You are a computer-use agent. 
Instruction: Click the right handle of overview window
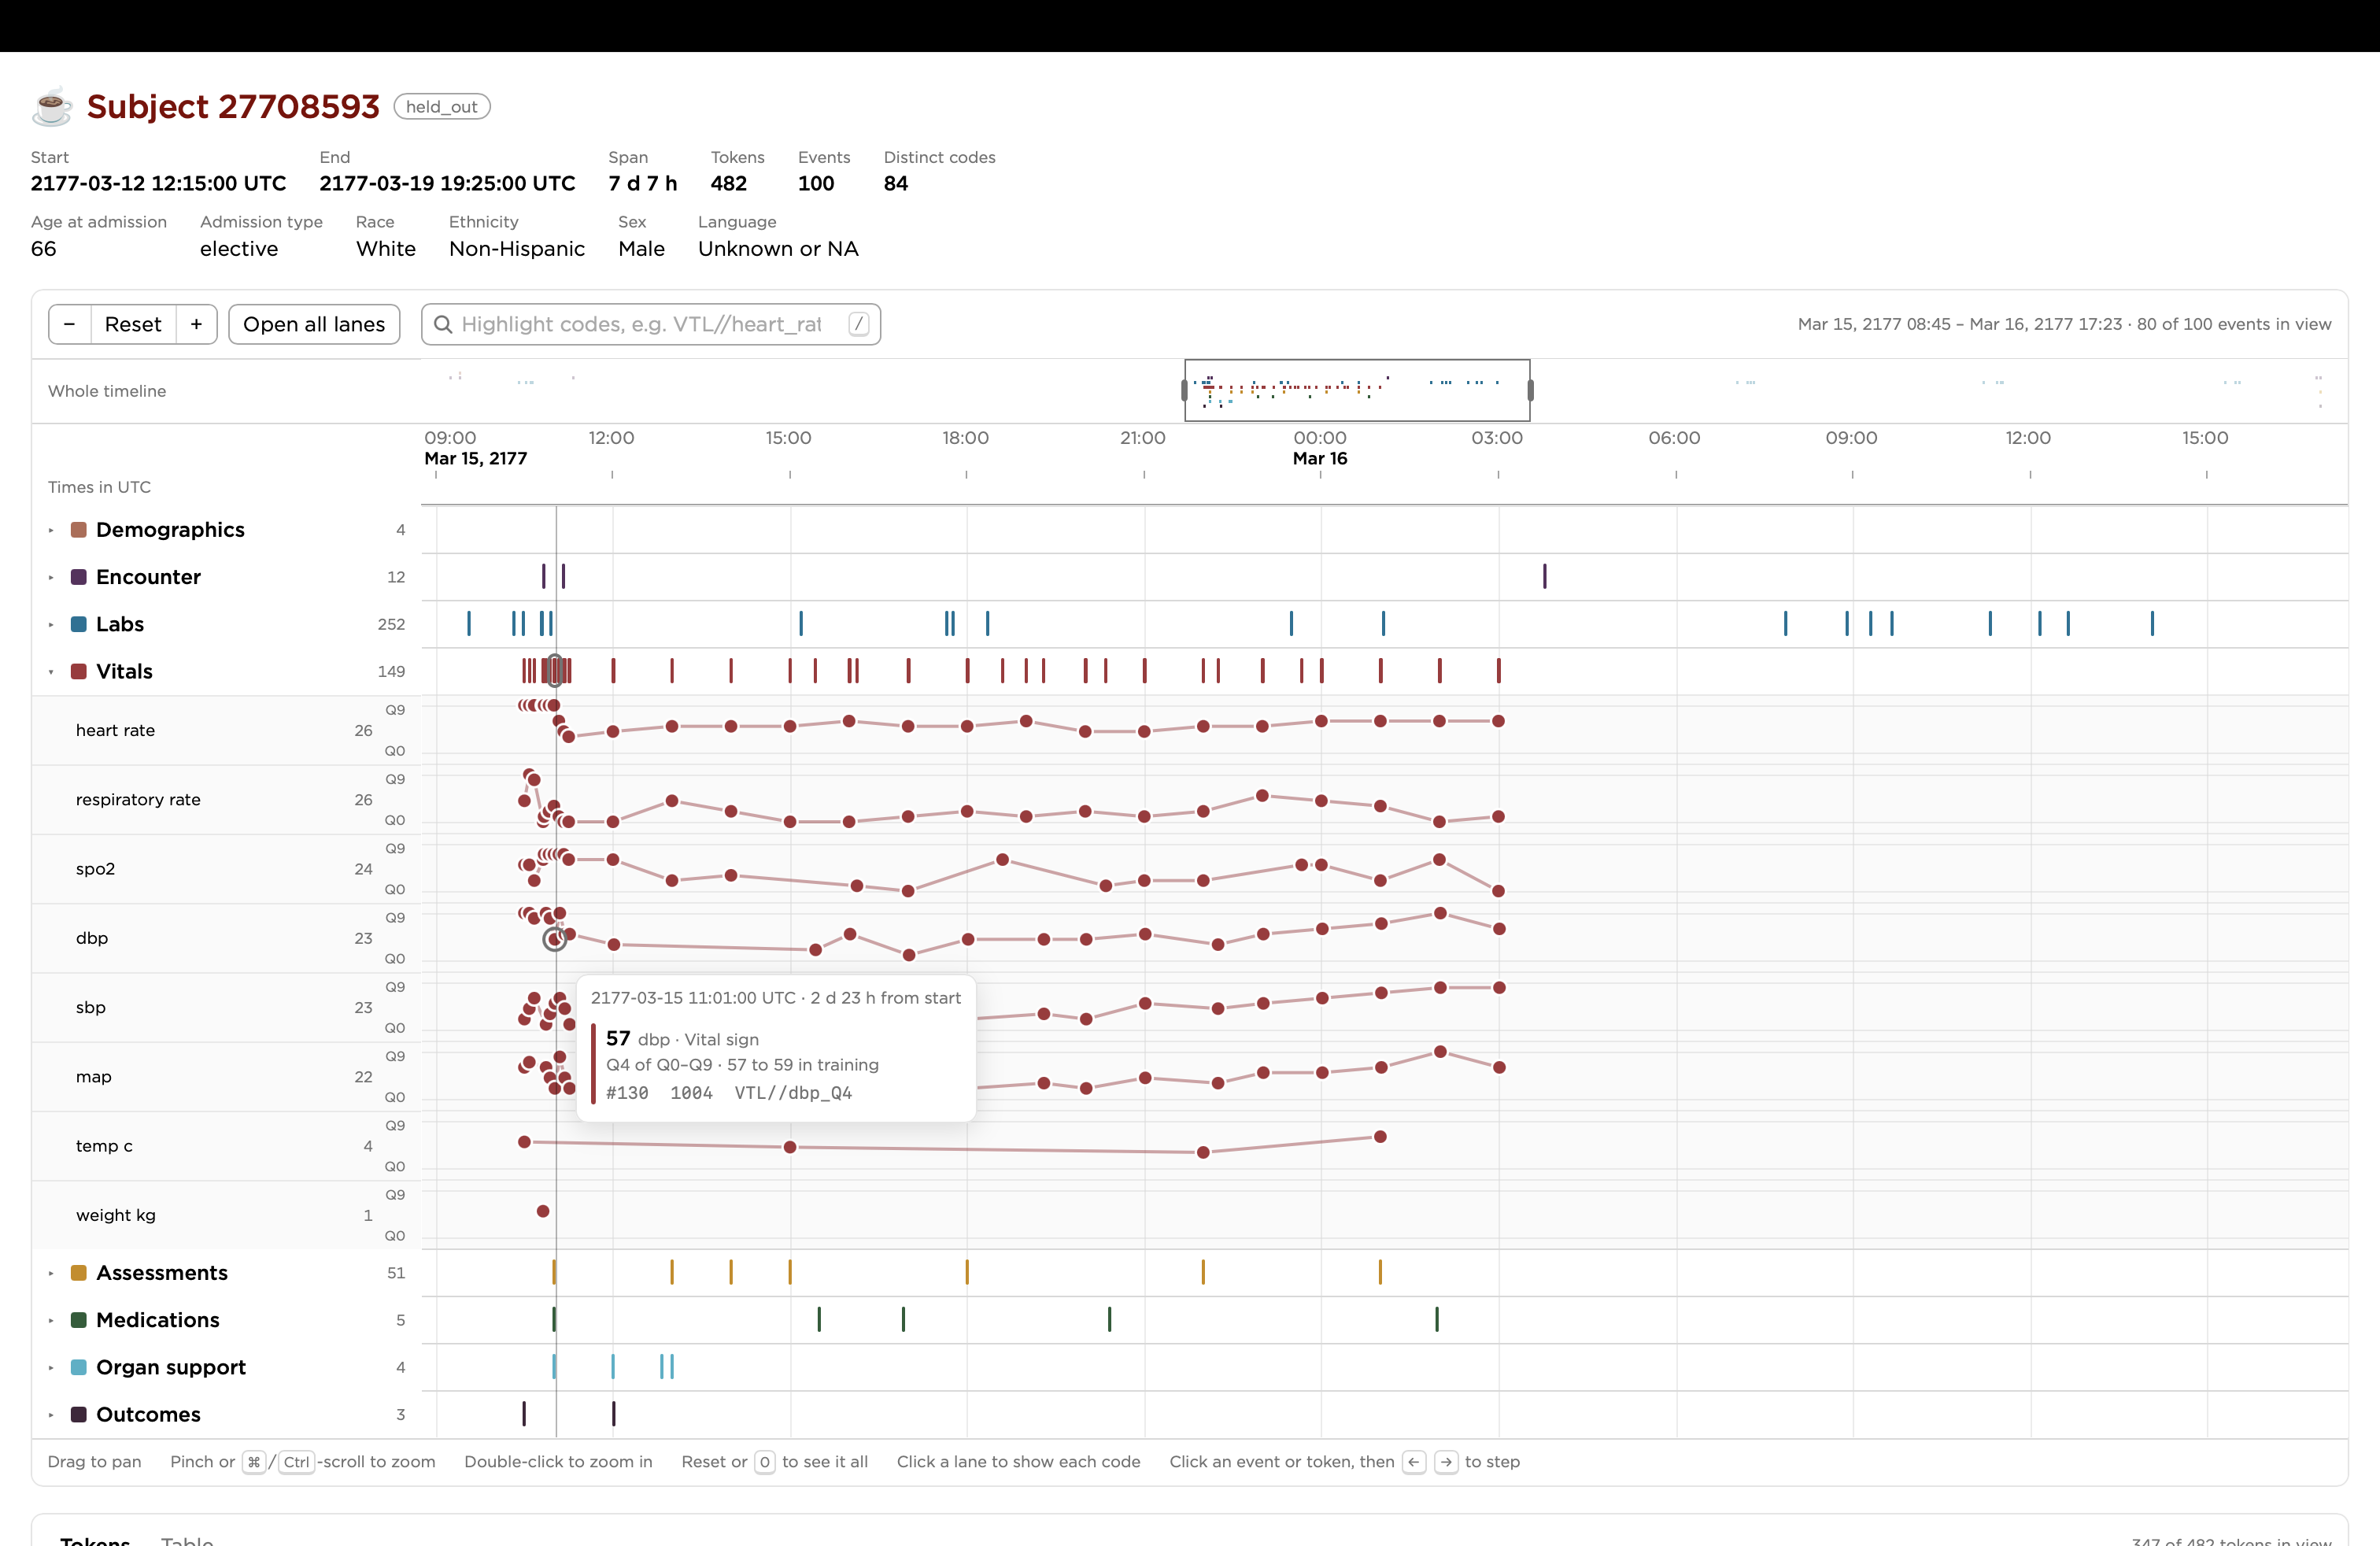[1530, 390]
